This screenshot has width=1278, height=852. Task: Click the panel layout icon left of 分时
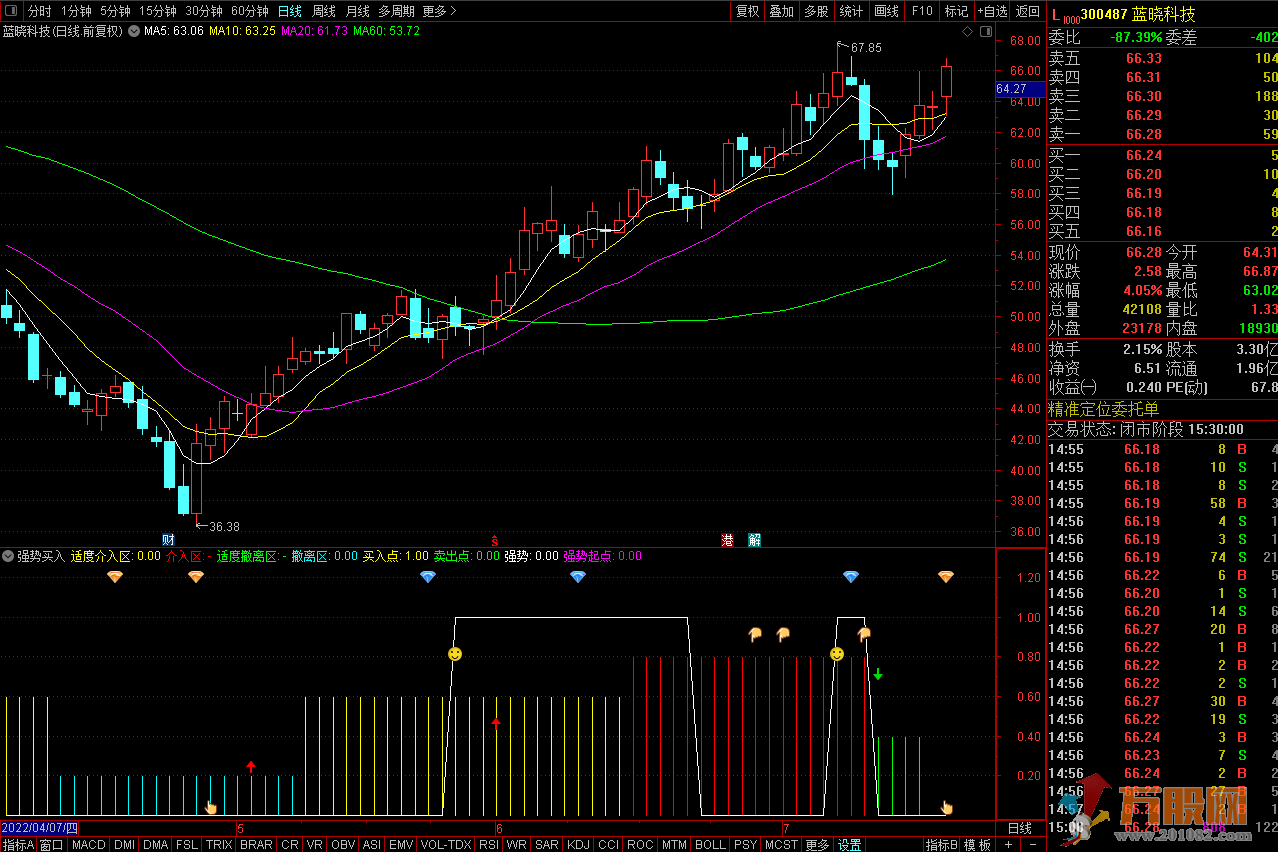[x=11, y=11]
